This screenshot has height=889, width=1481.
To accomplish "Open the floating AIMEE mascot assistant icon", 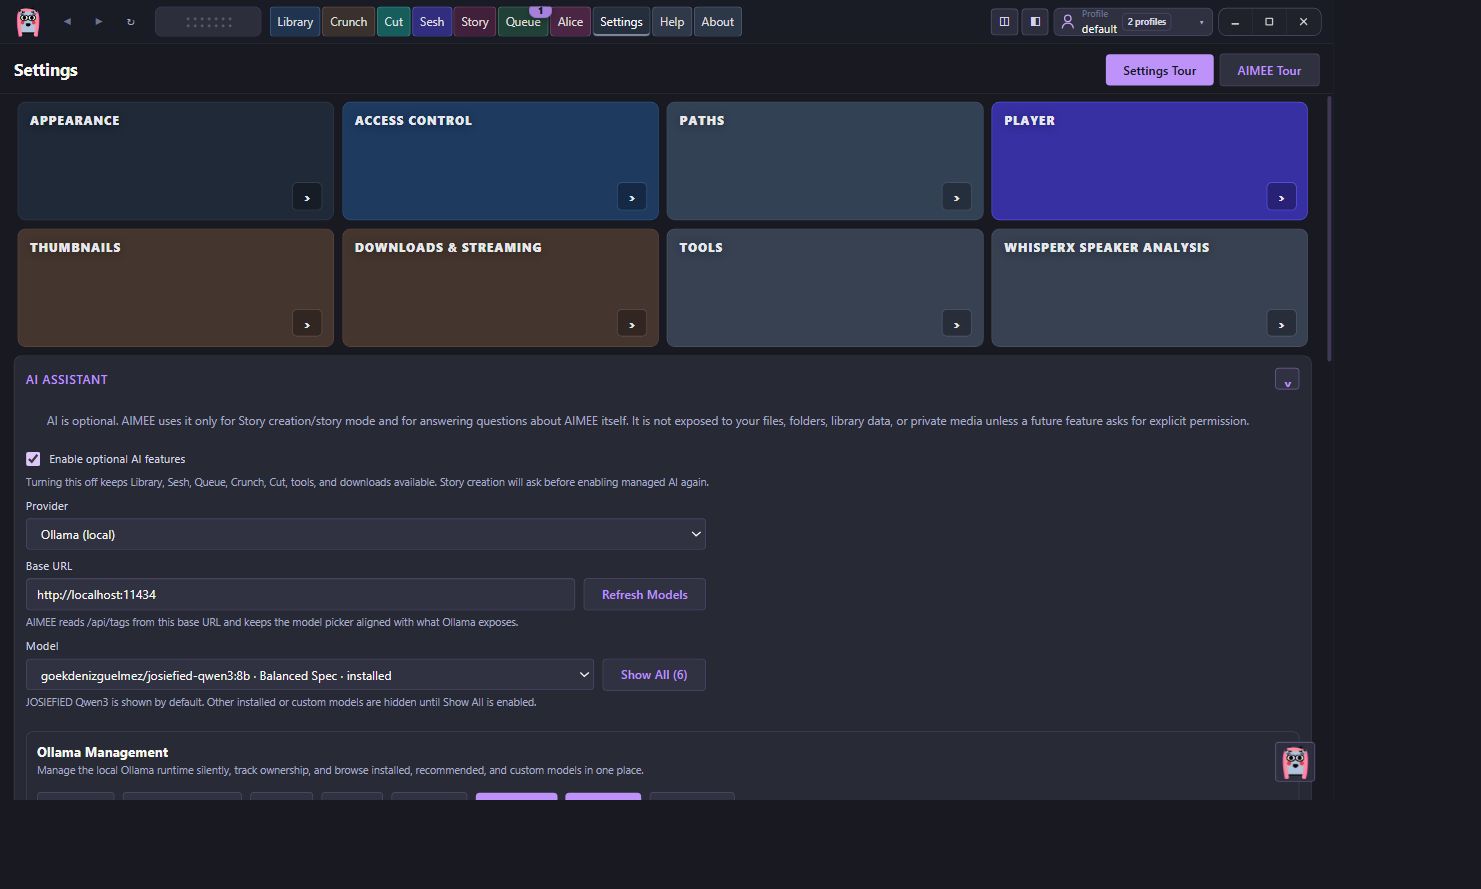I will click(x=1295, y=762).
